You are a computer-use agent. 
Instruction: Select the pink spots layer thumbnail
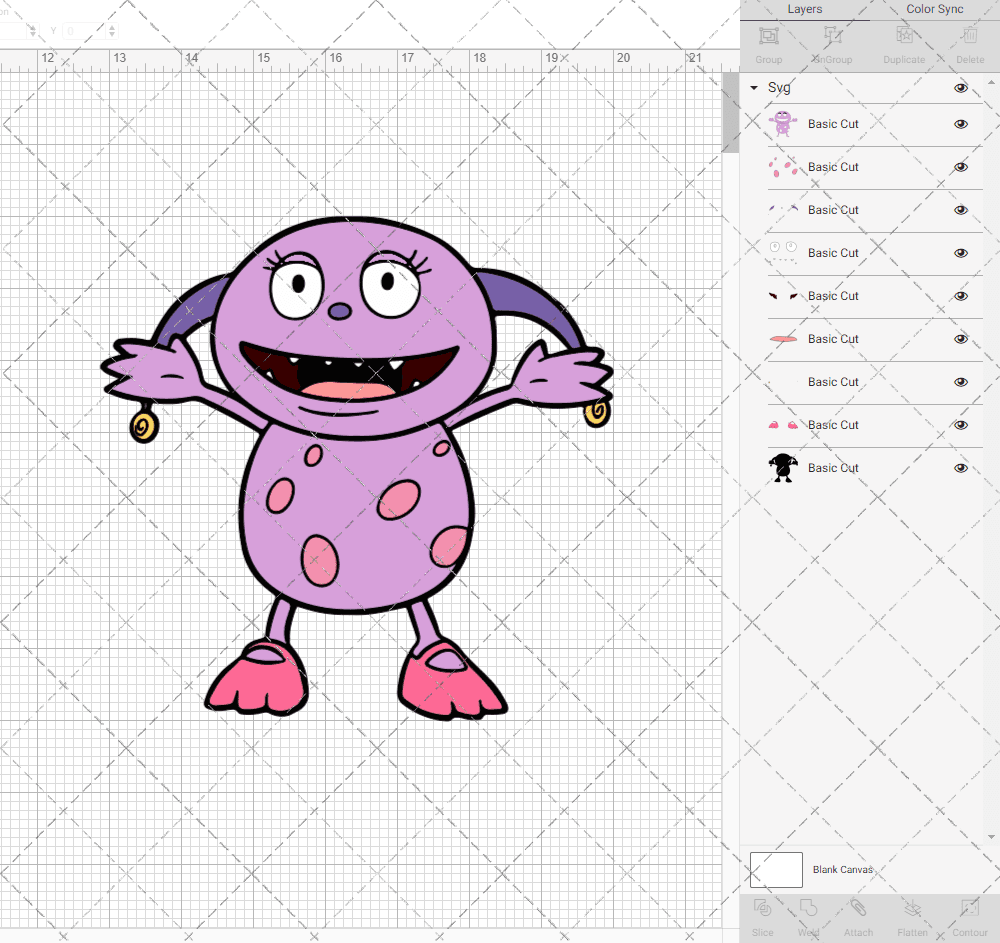click(783, 167)
